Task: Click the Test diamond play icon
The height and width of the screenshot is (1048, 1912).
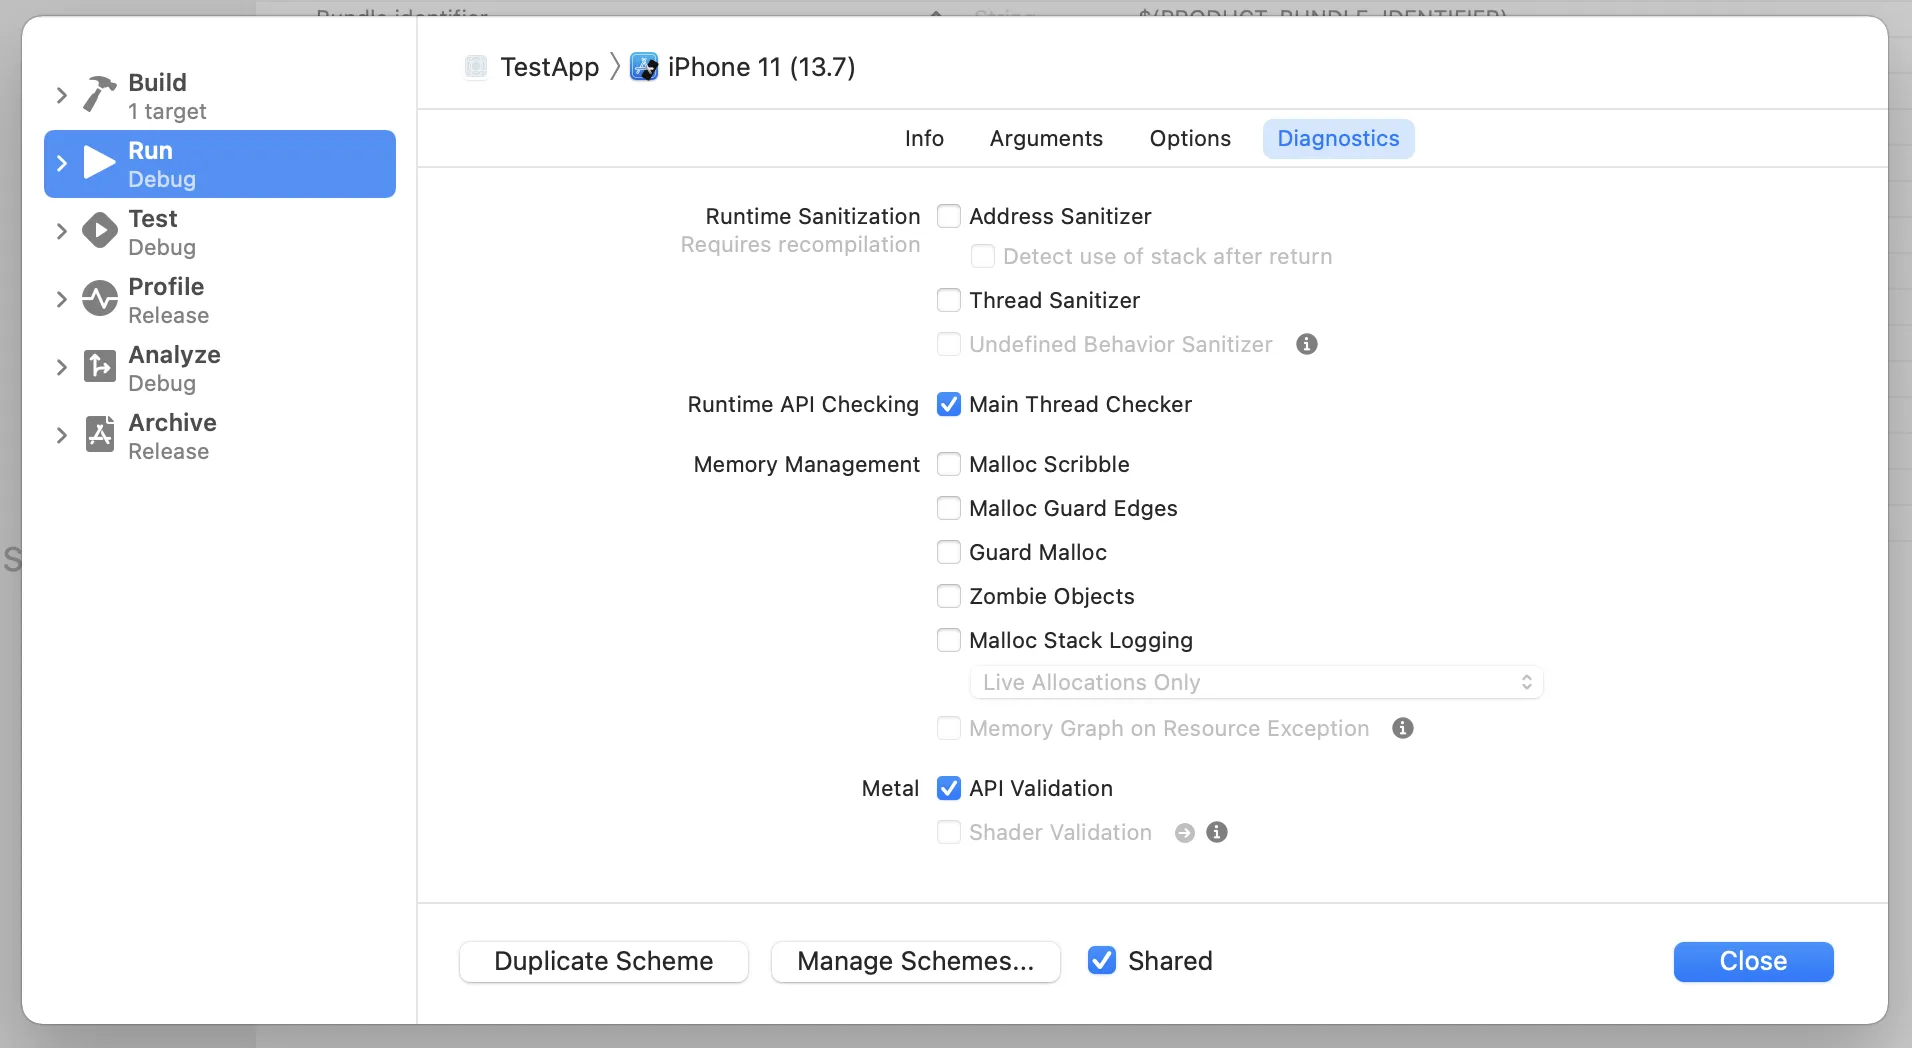Action: tap(99, 231)
